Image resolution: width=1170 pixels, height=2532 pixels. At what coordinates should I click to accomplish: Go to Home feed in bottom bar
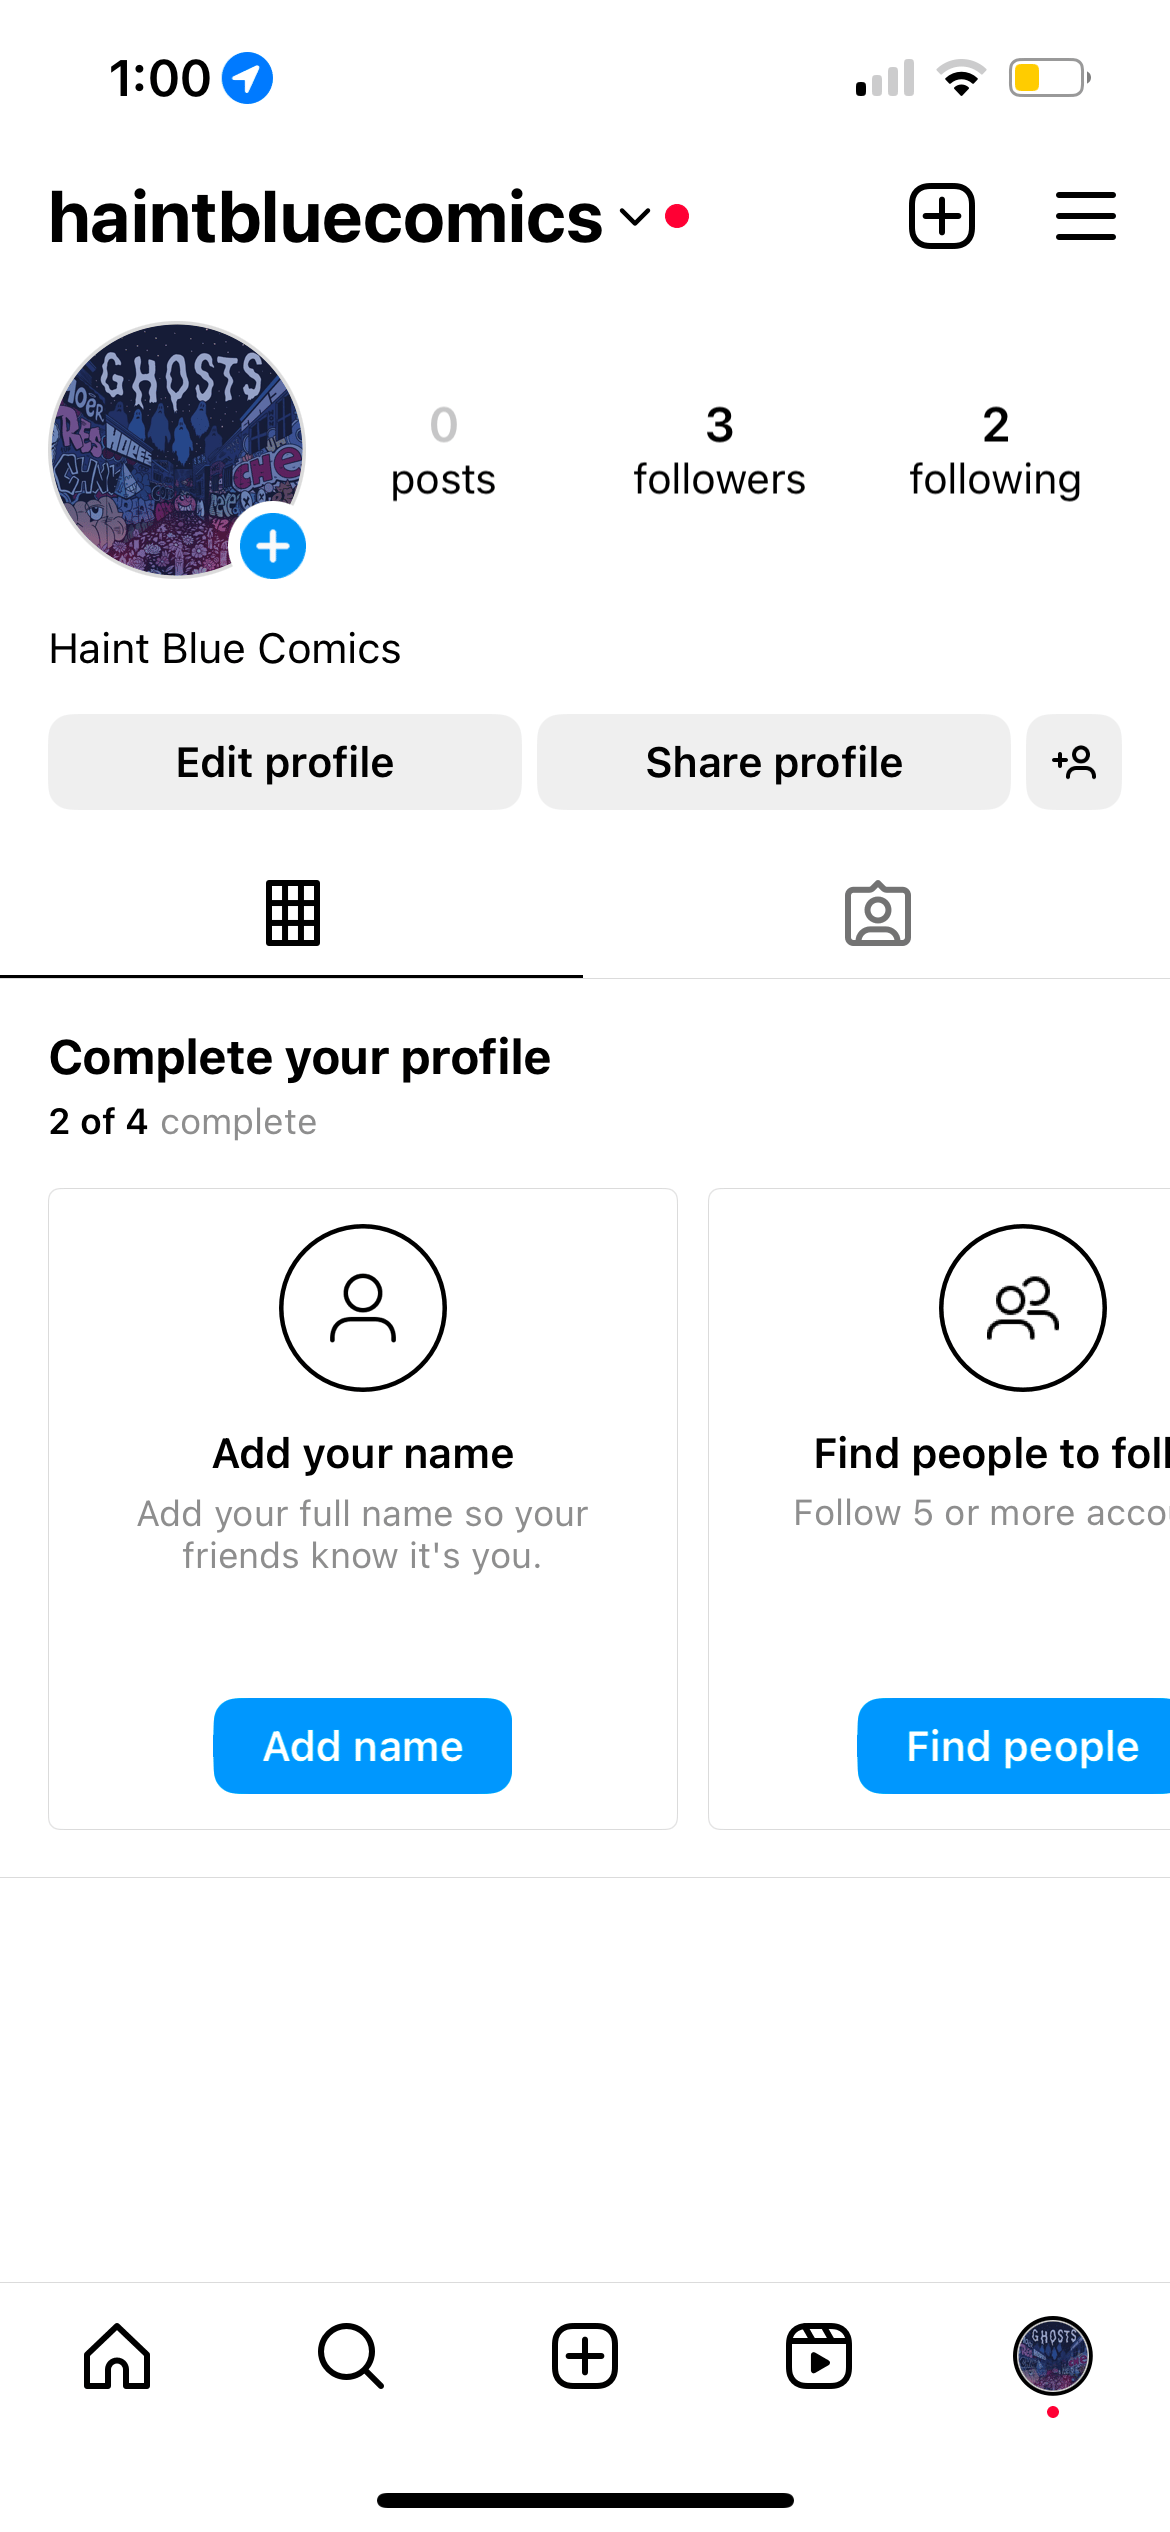click(x=117, y=2356)
